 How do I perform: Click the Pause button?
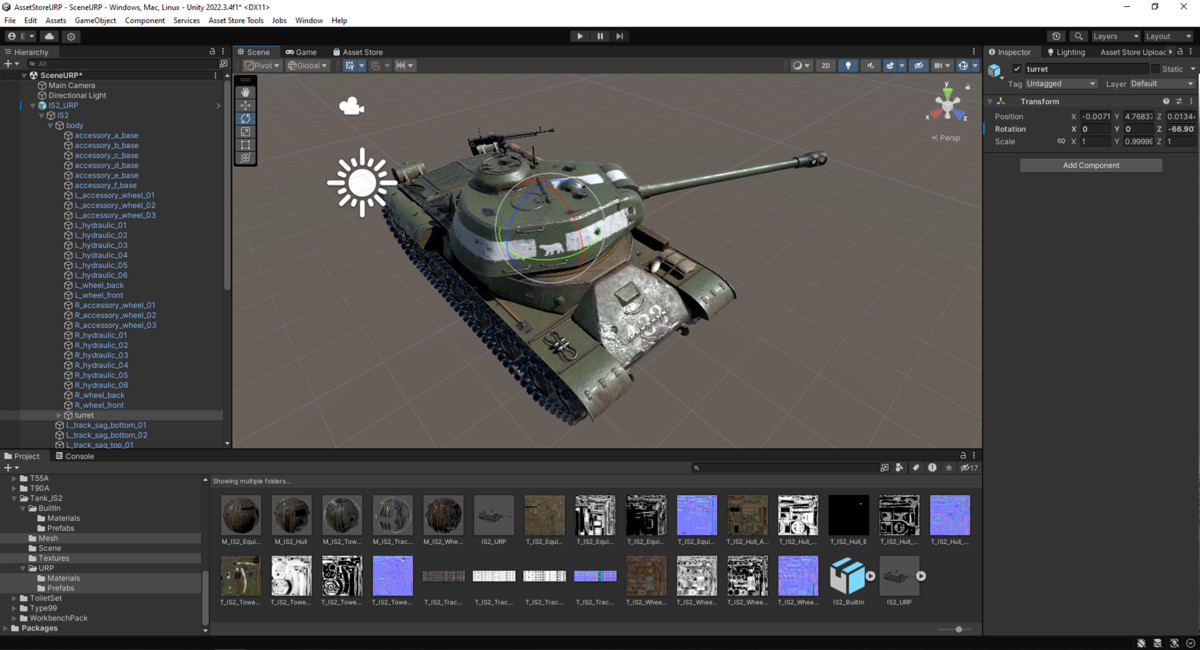[600, 35]
